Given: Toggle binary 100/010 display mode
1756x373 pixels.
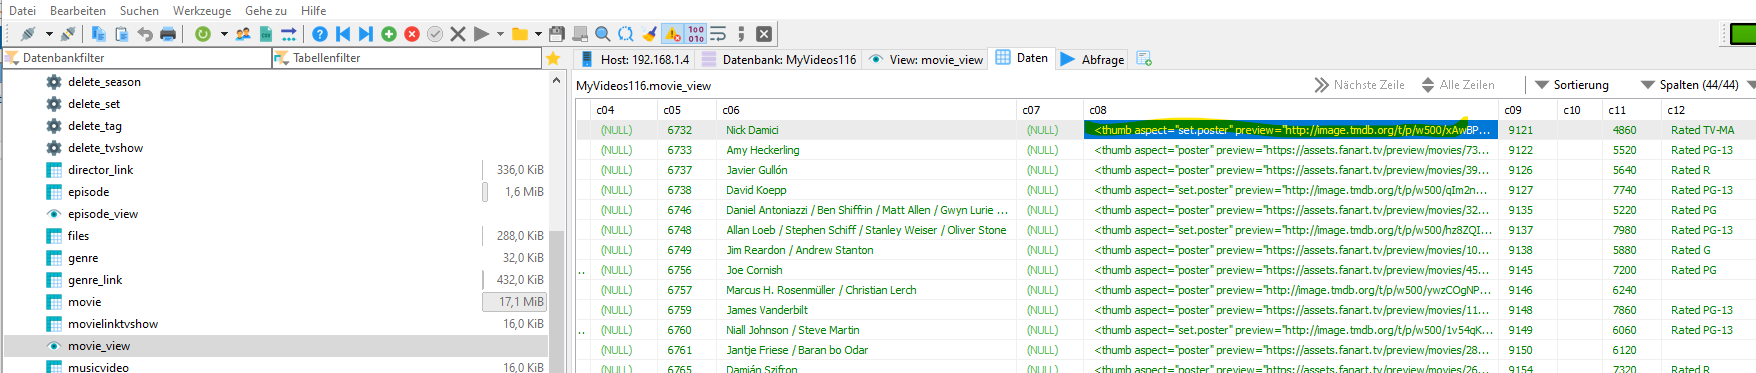Looking at the screenshot, I should pos(696,34).
